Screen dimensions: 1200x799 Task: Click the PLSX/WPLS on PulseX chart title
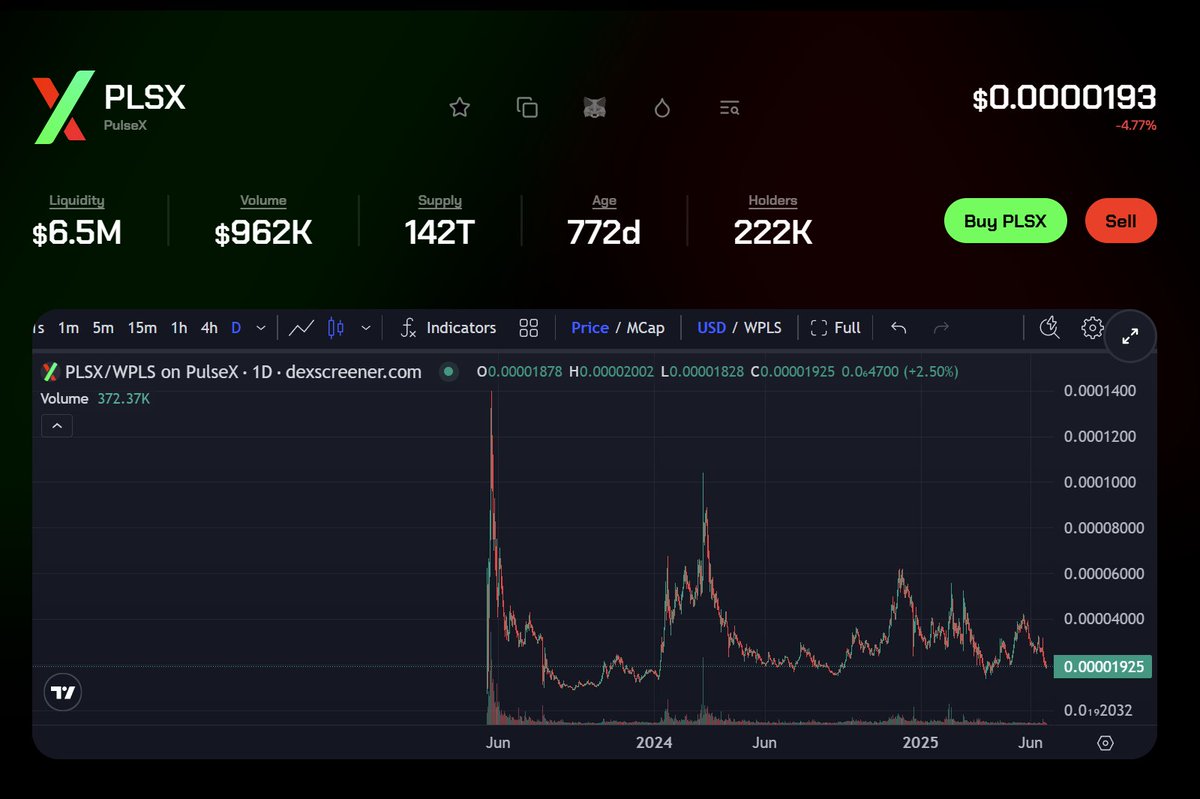point(243,372)
